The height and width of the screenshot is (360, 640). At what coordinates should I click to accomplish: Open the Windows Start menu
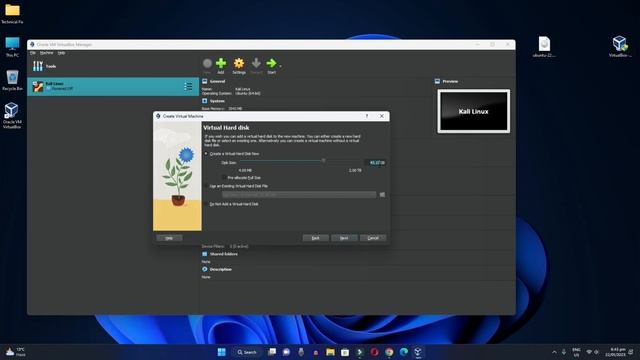222,352
